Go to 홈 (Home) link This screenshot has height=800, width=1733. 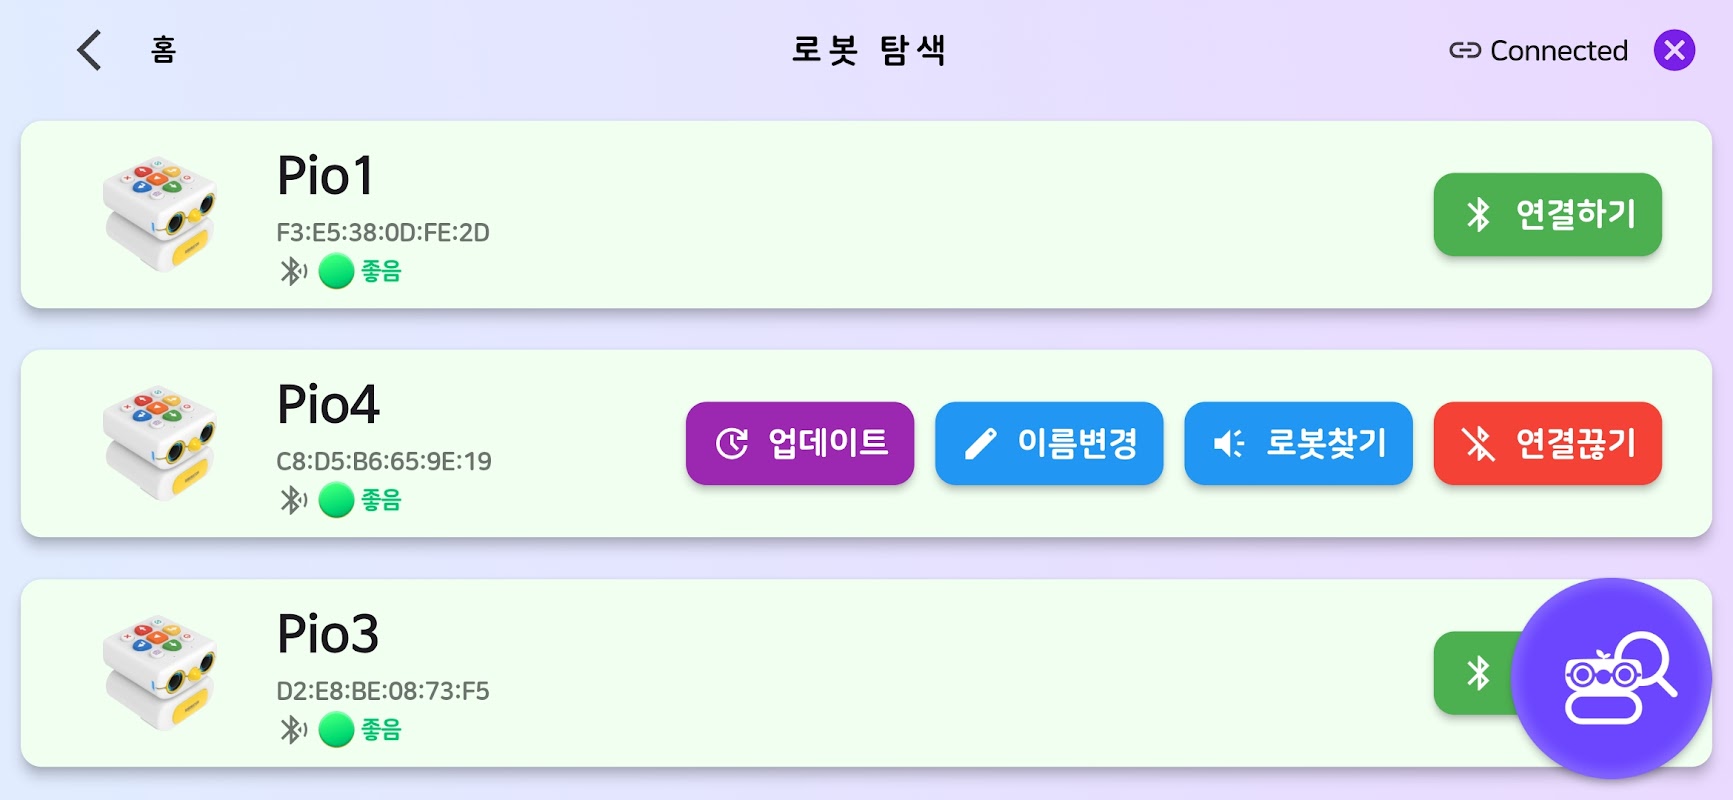[x=163, y=50]
